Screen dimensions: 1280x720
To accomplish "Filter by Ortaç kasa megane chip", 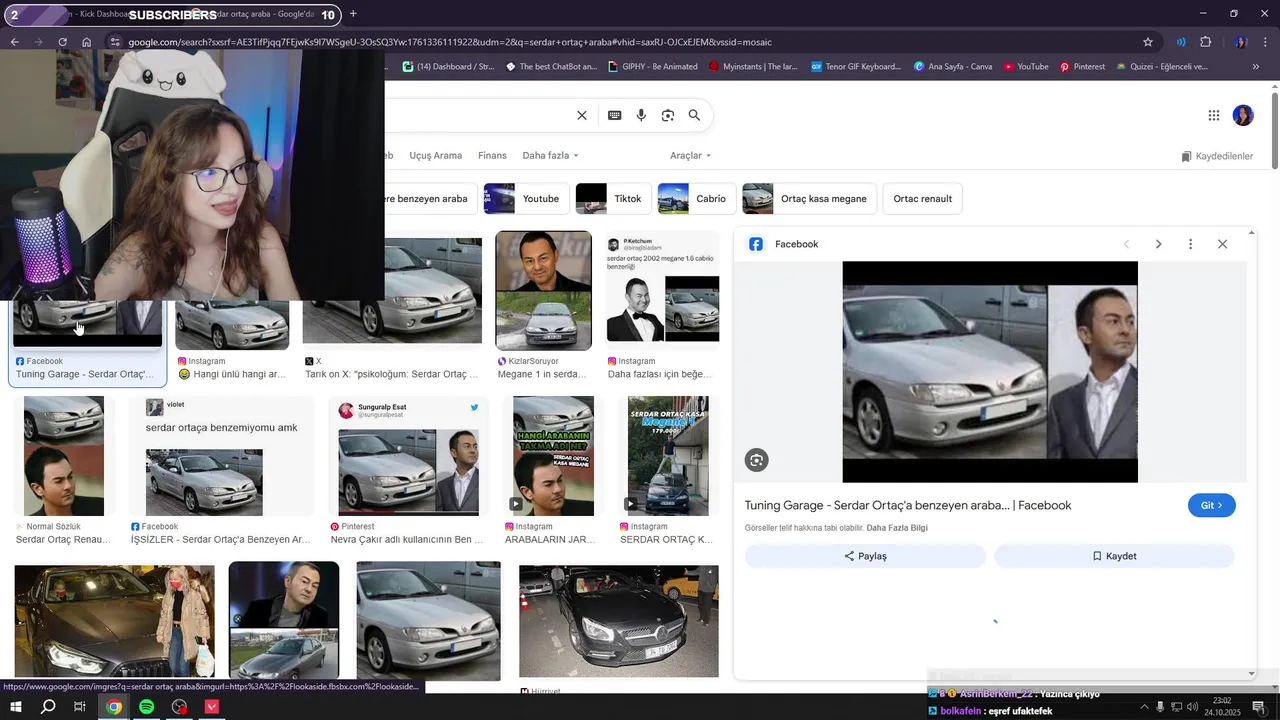I will pyautogui.click(x=809, y=199).
